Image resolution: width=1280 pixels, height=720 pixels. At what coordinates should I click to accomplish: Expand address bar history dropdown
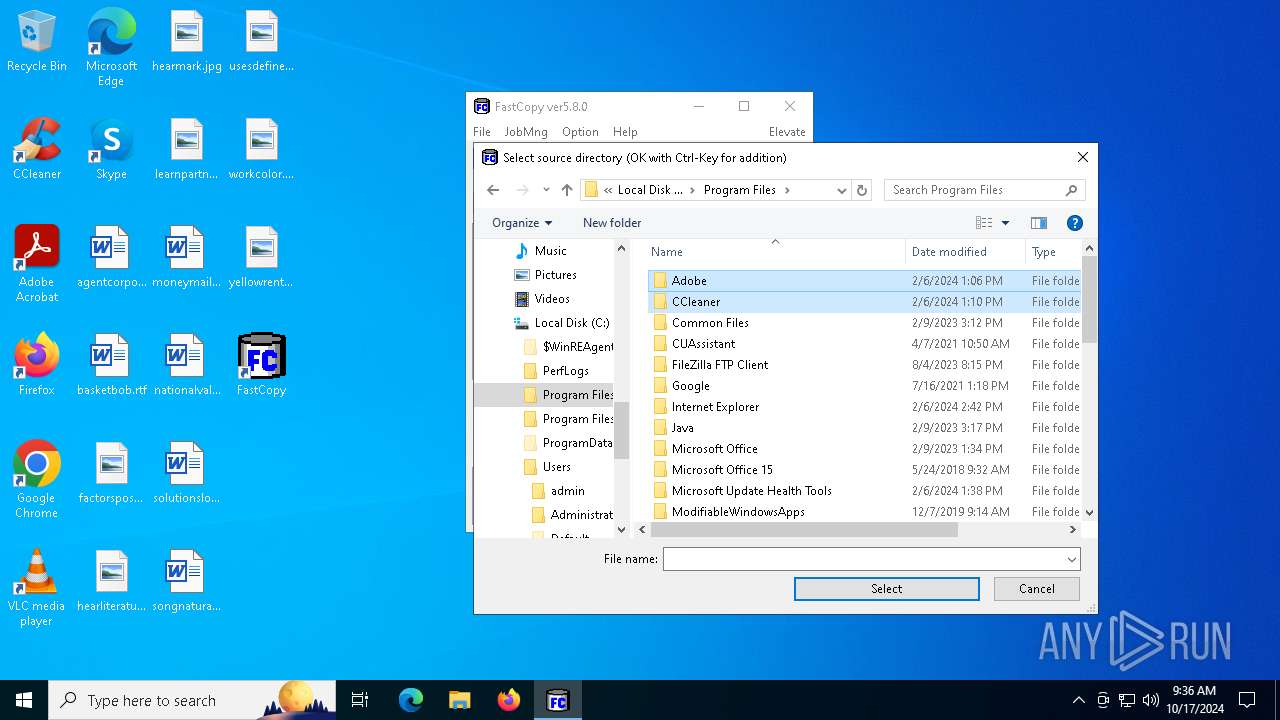pyautogui.click(x=842, y=190)
